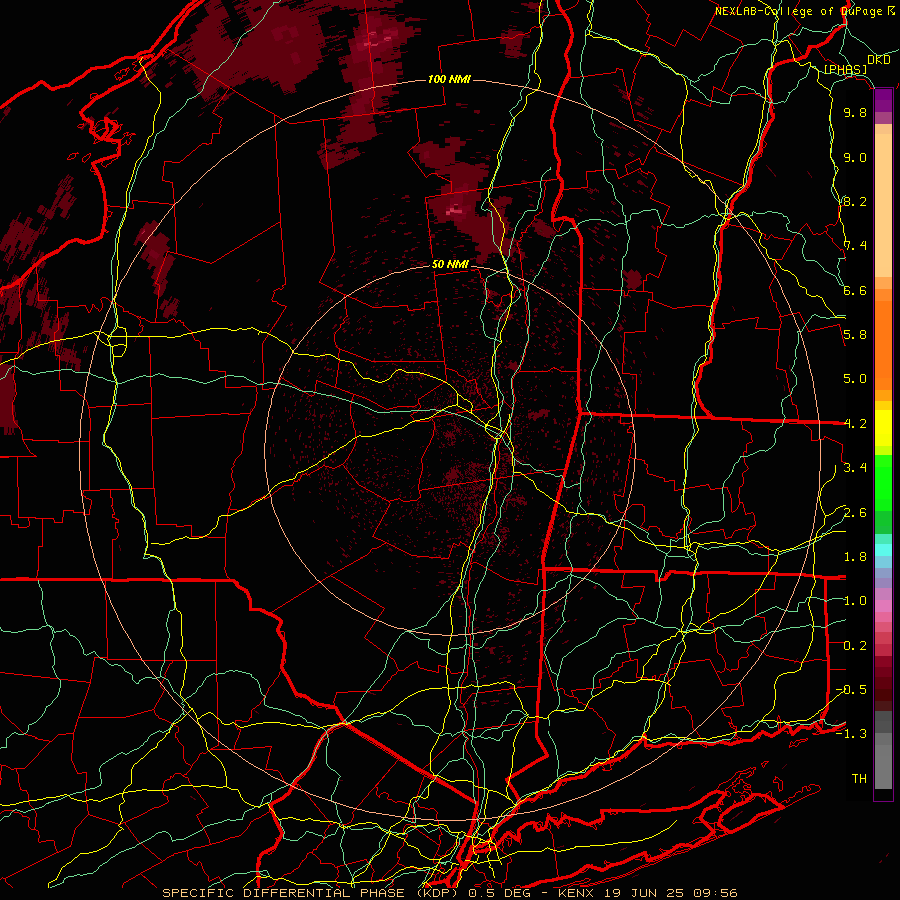This screenshot has width=900, height=900.
Task: Click the bright green segment of the color bar
Action: click(883, 482)
